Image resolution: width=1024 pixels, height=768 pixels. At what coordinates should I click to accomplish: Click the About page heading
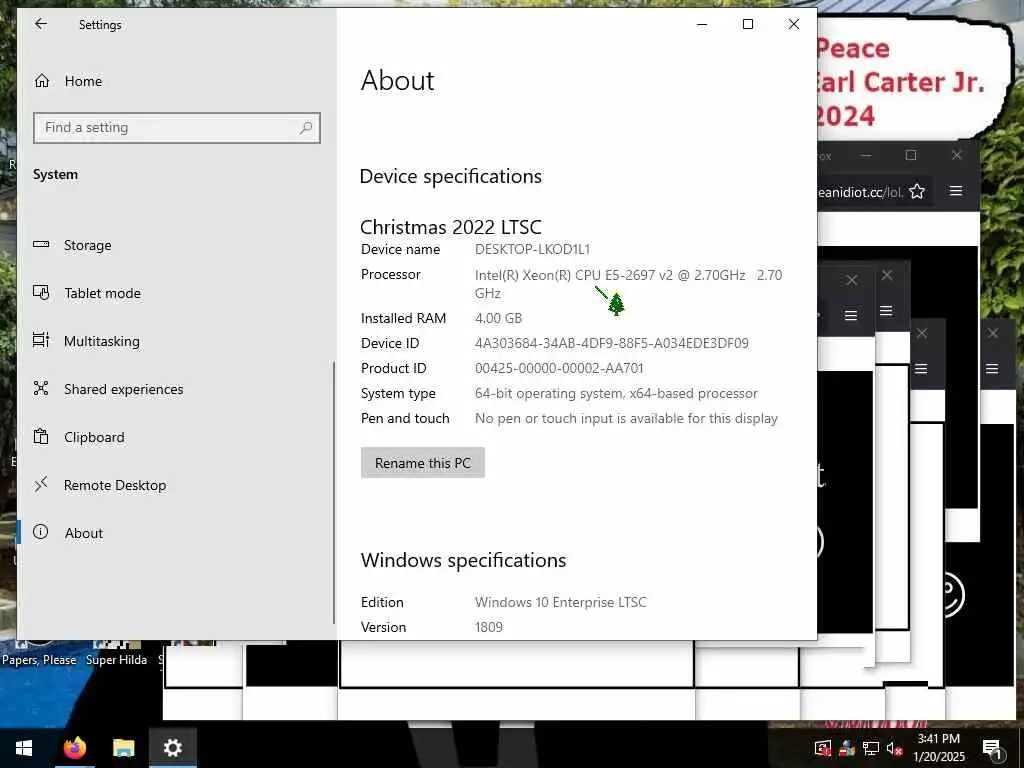tap(397, 80)
